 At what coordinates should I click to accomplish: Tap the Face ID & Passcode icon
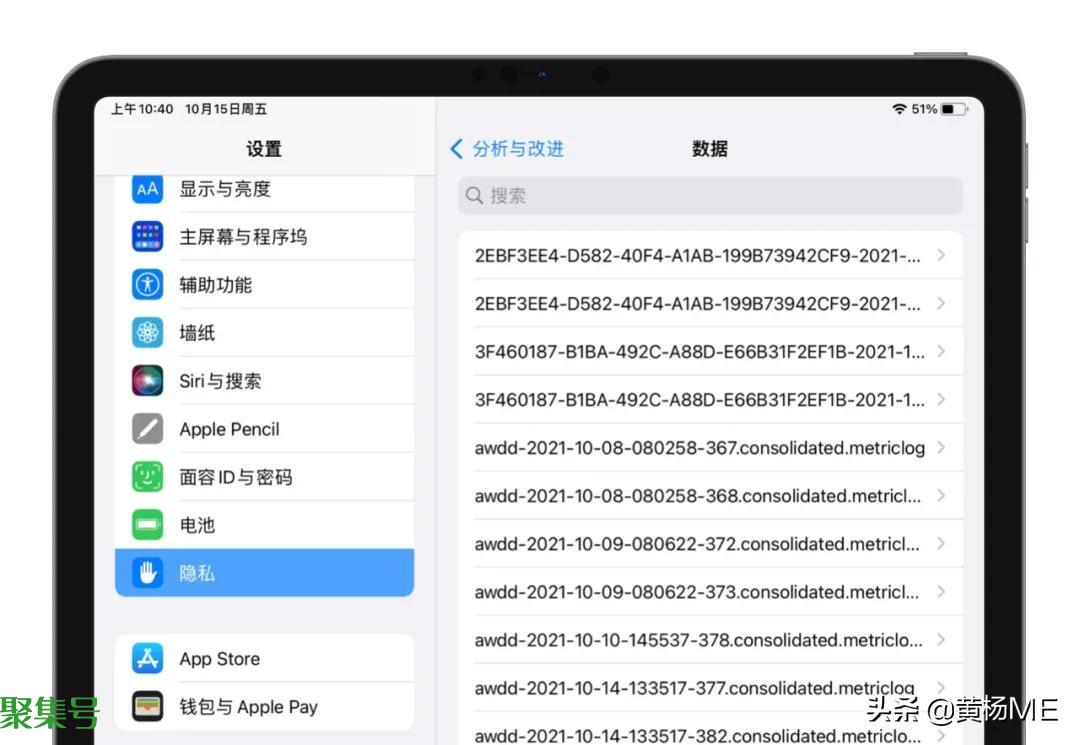pos(148,477)
